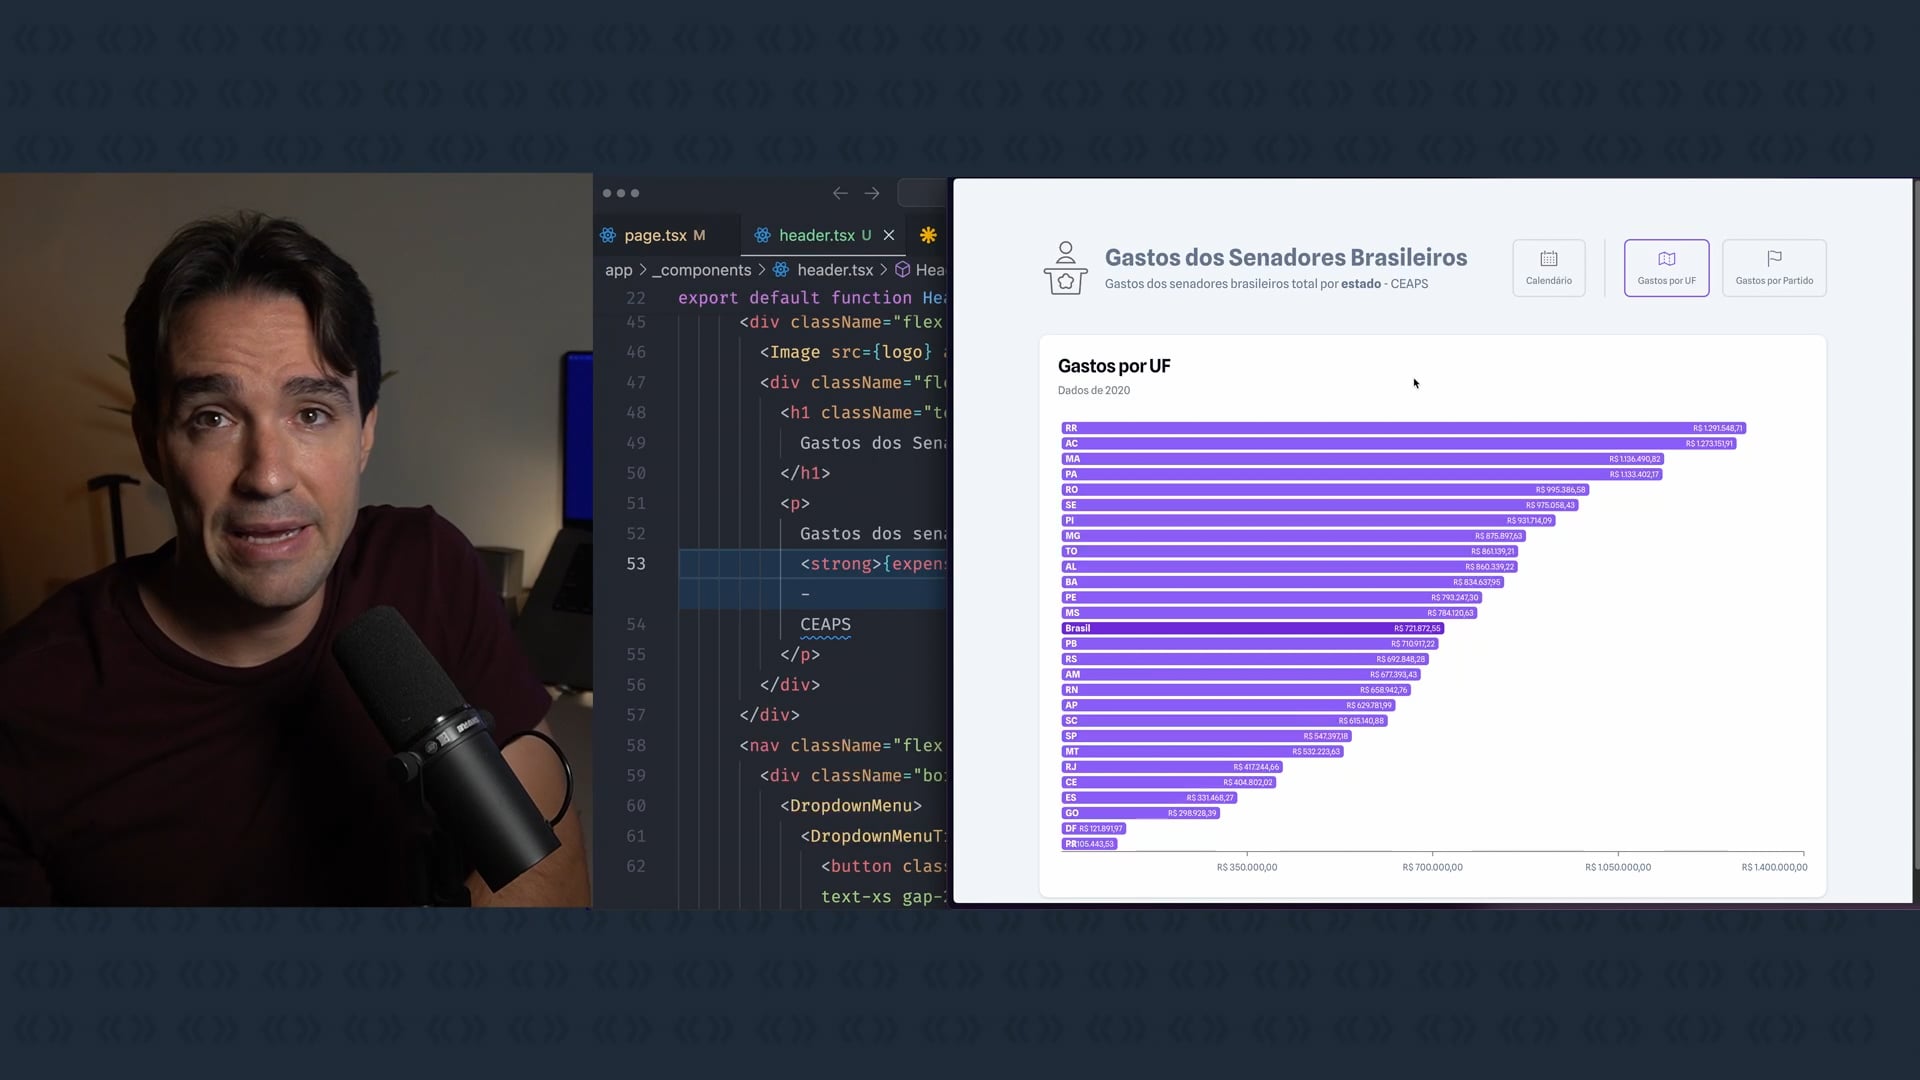Image resolution: width=1920 pixels, height=1080 pixels.
Task: Switch to the page.tsx tab
Action: point(655,235)
